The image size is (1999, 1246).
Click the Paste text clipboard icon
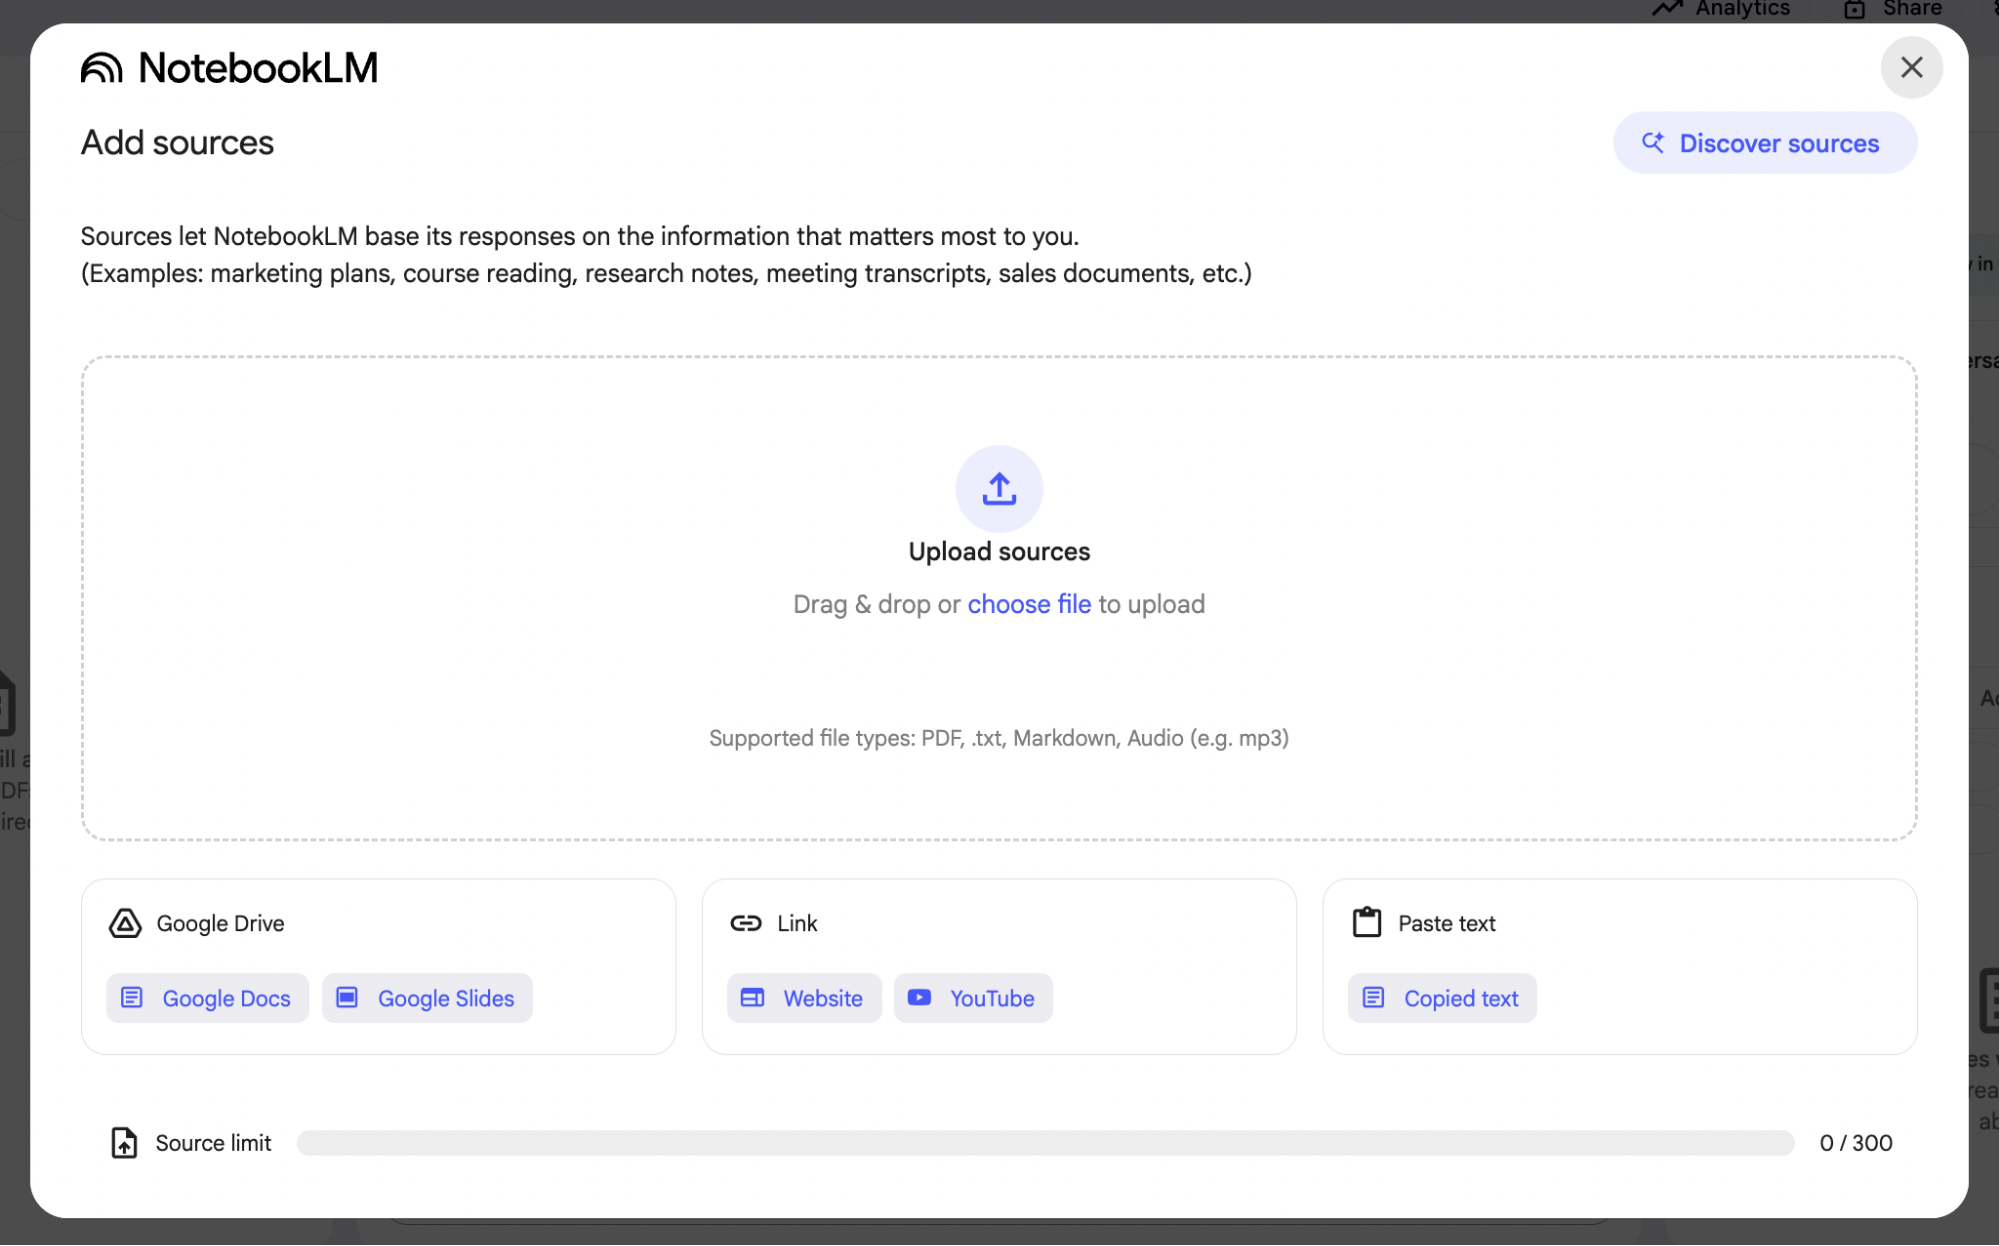click(x=1367, y=922)
